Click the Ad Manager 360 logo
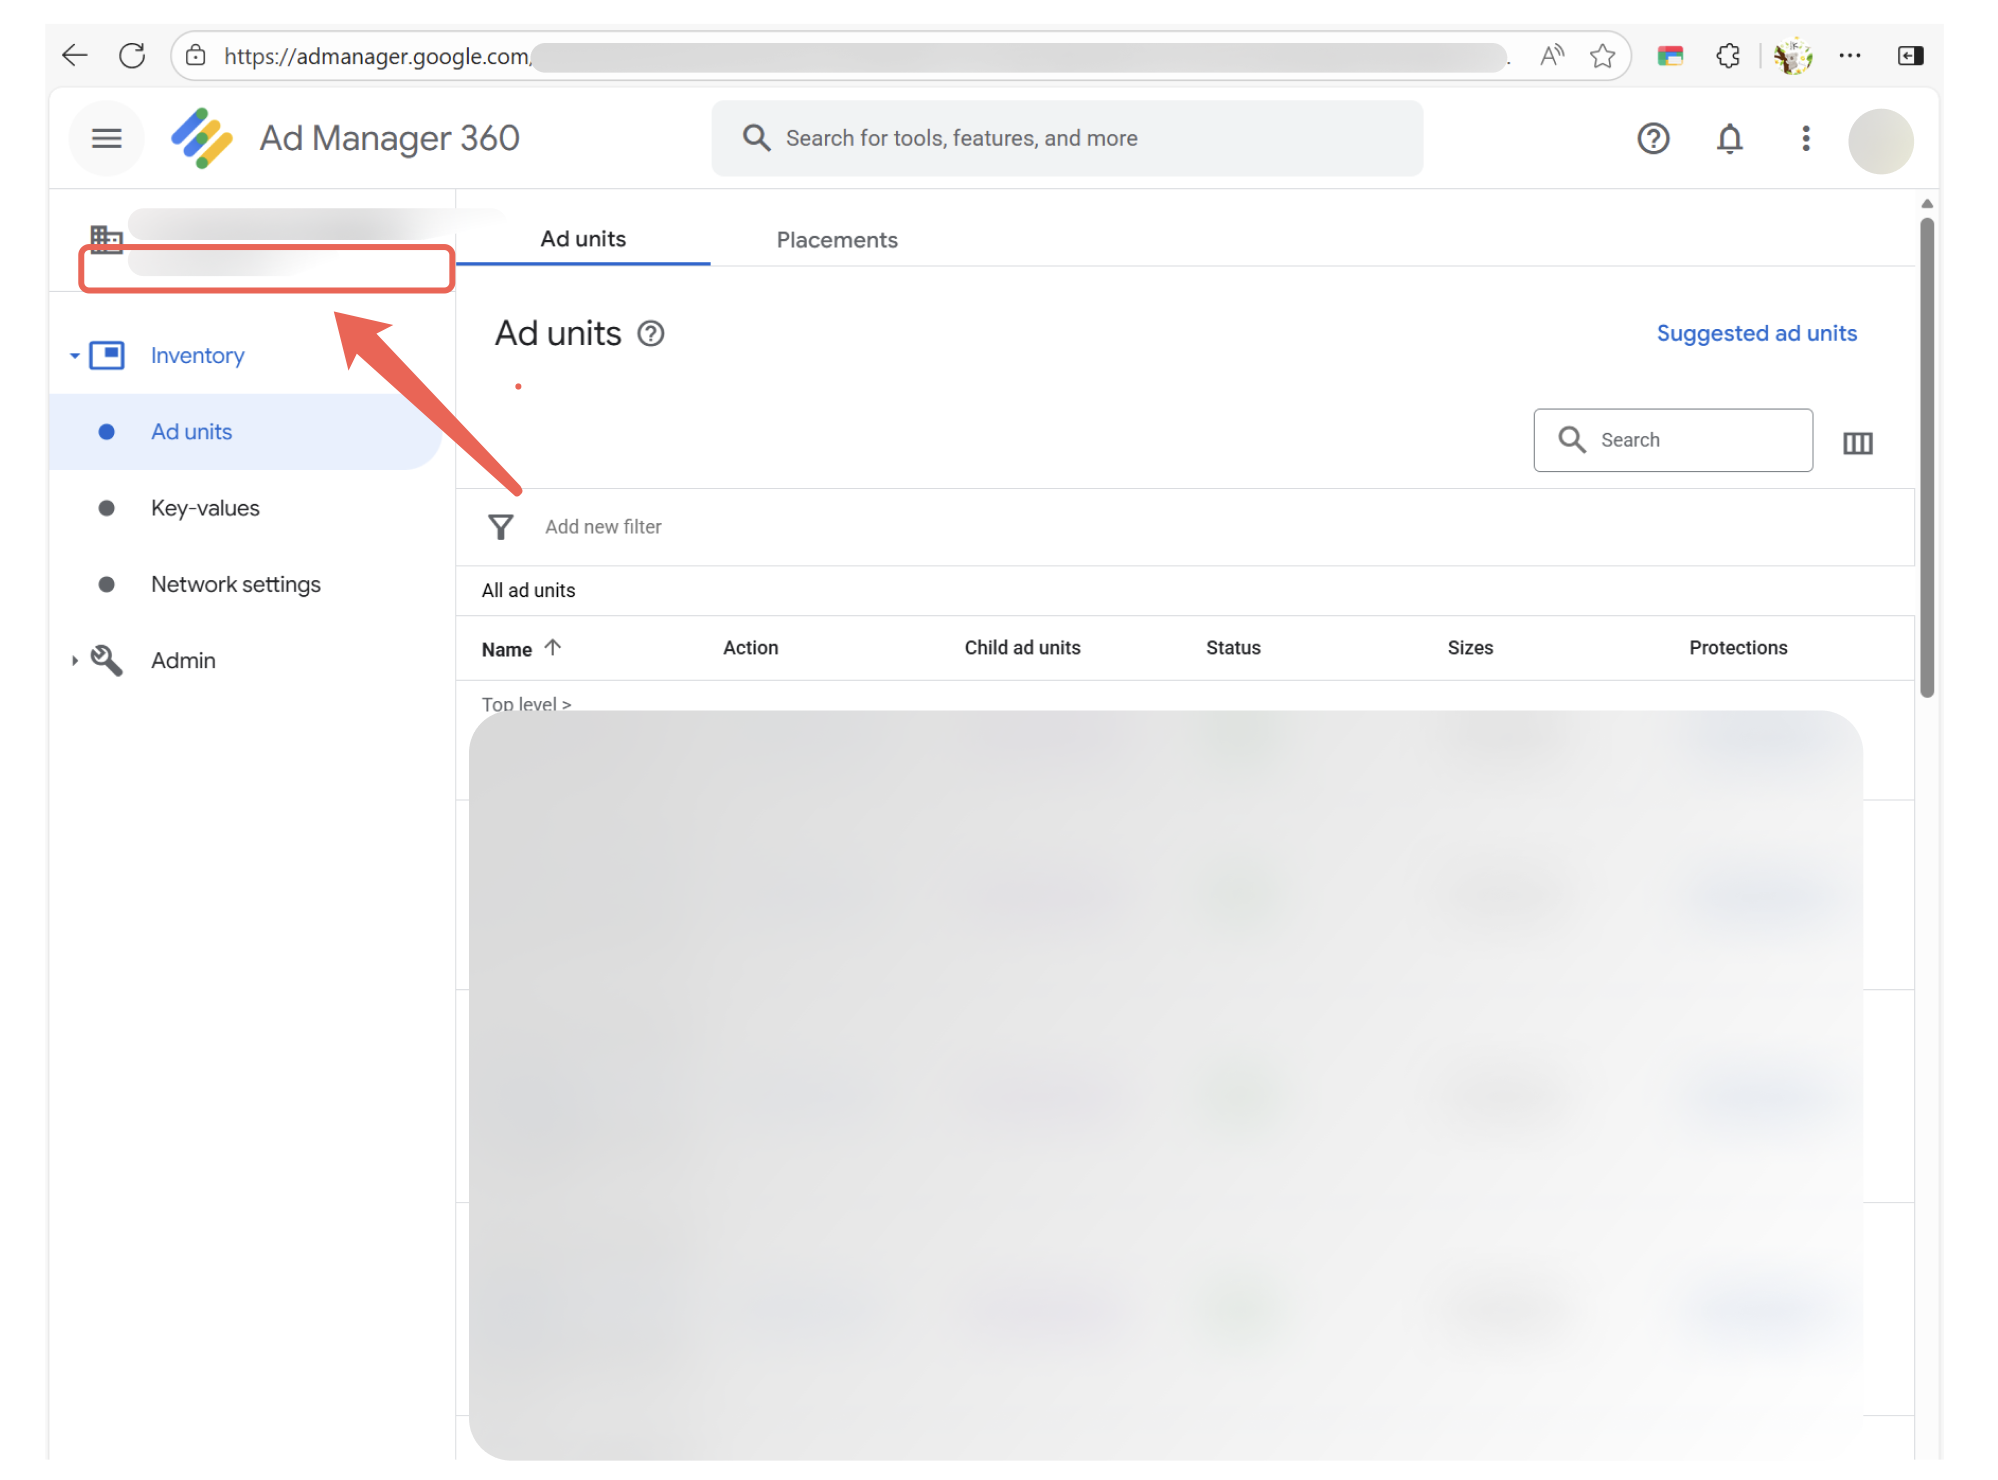 (202, 138)
